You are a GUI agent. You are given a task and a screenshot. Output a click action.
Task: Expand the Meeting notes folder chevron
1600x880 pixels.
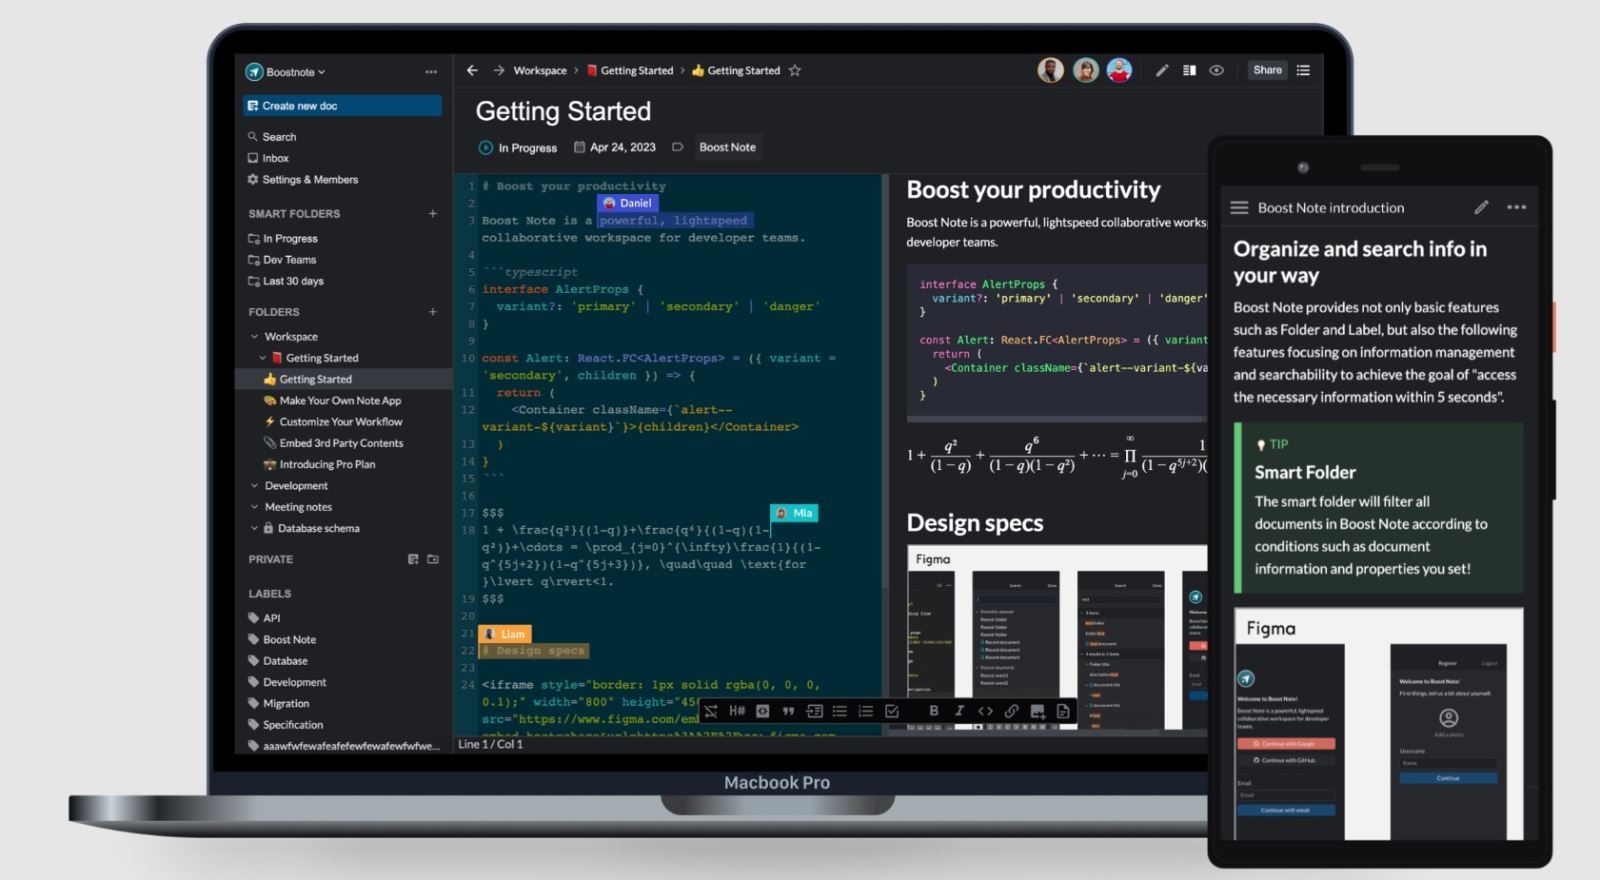coord(255,507)
